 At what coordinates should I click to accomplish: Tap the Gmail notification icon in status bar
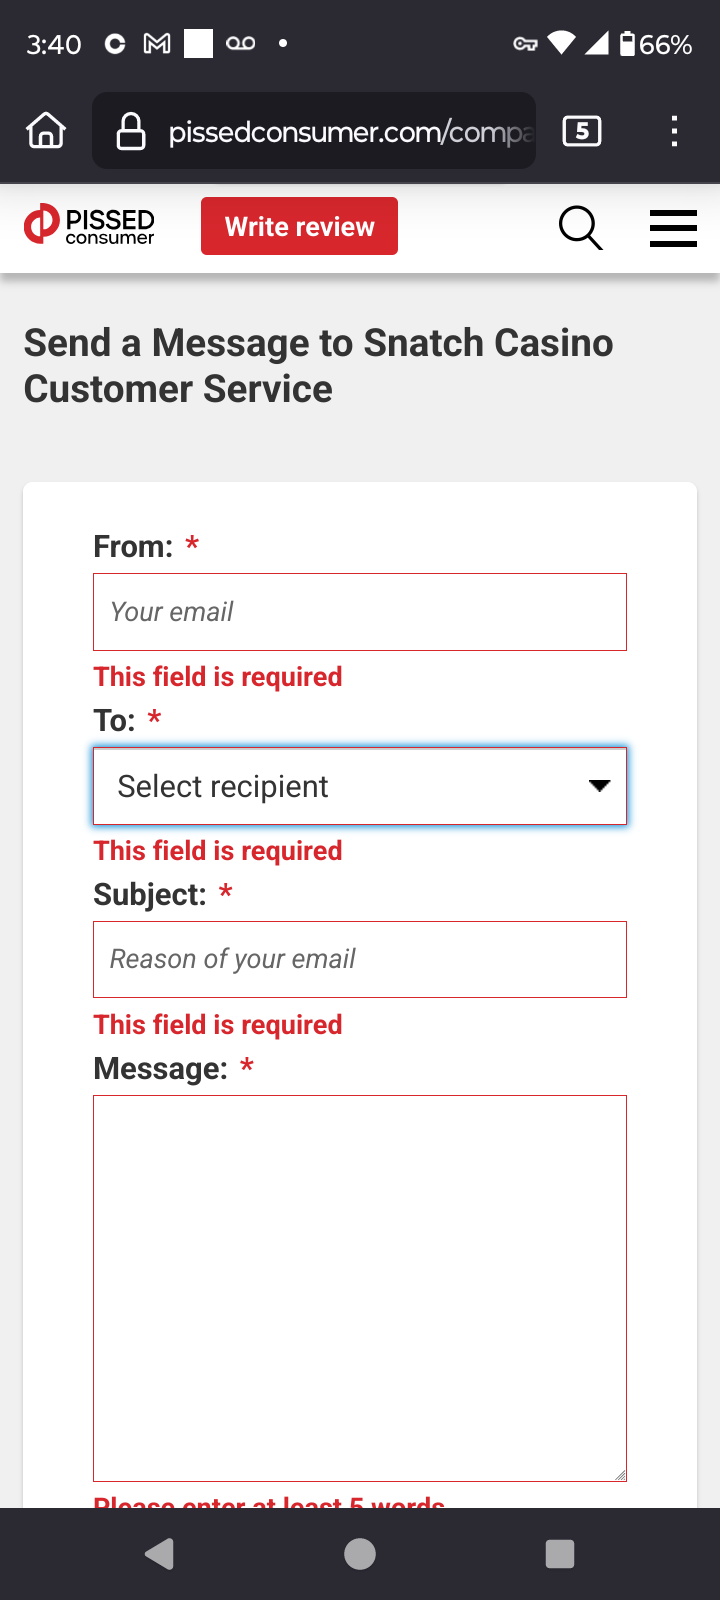tap(157, 44)
